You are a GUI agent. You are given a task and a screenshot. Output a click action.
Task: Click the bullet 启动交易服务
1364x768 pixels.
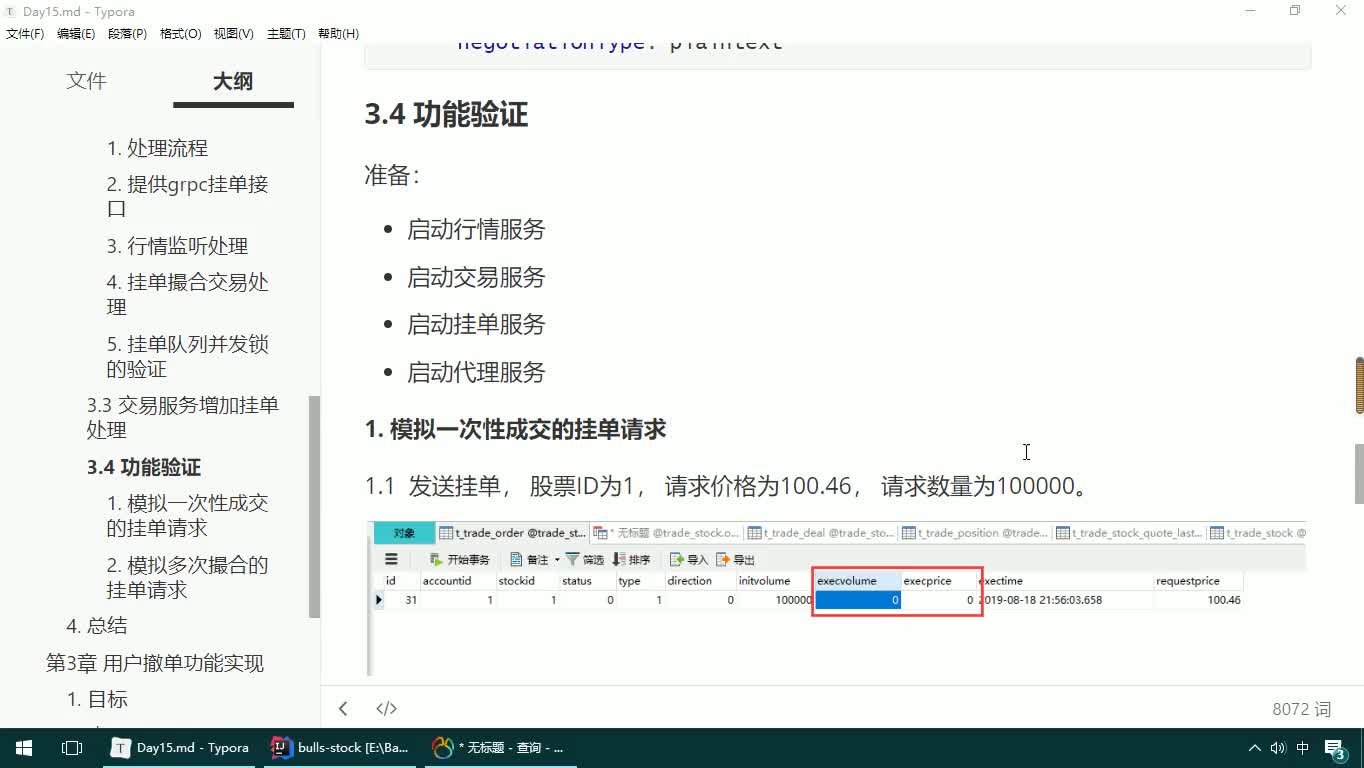pyautogui.click(x=476, y=278)
